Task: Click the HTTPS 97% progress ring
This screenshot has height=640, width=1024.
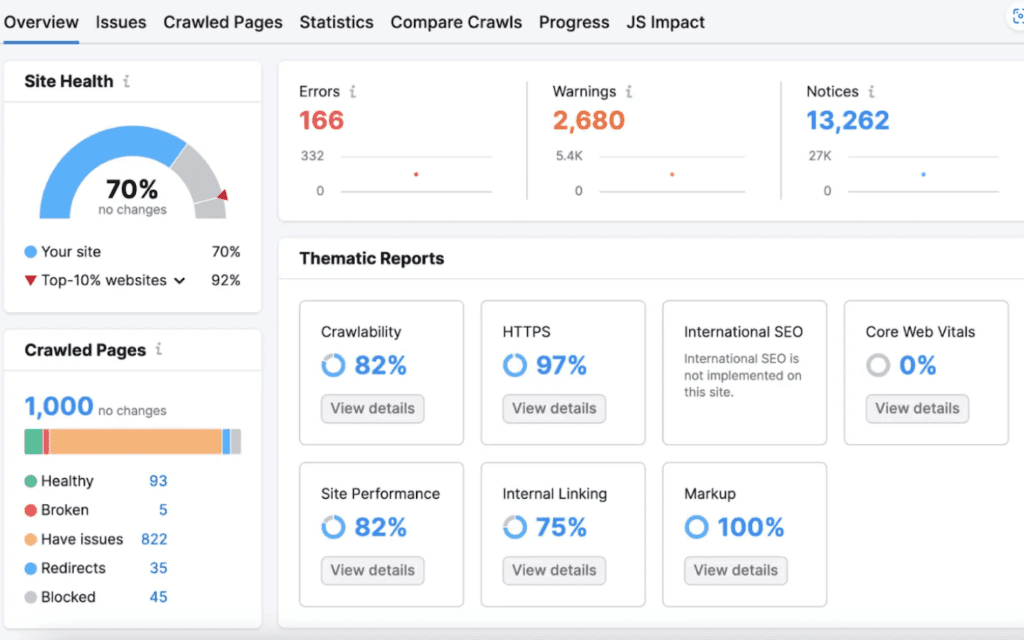Action: [515, 365]
